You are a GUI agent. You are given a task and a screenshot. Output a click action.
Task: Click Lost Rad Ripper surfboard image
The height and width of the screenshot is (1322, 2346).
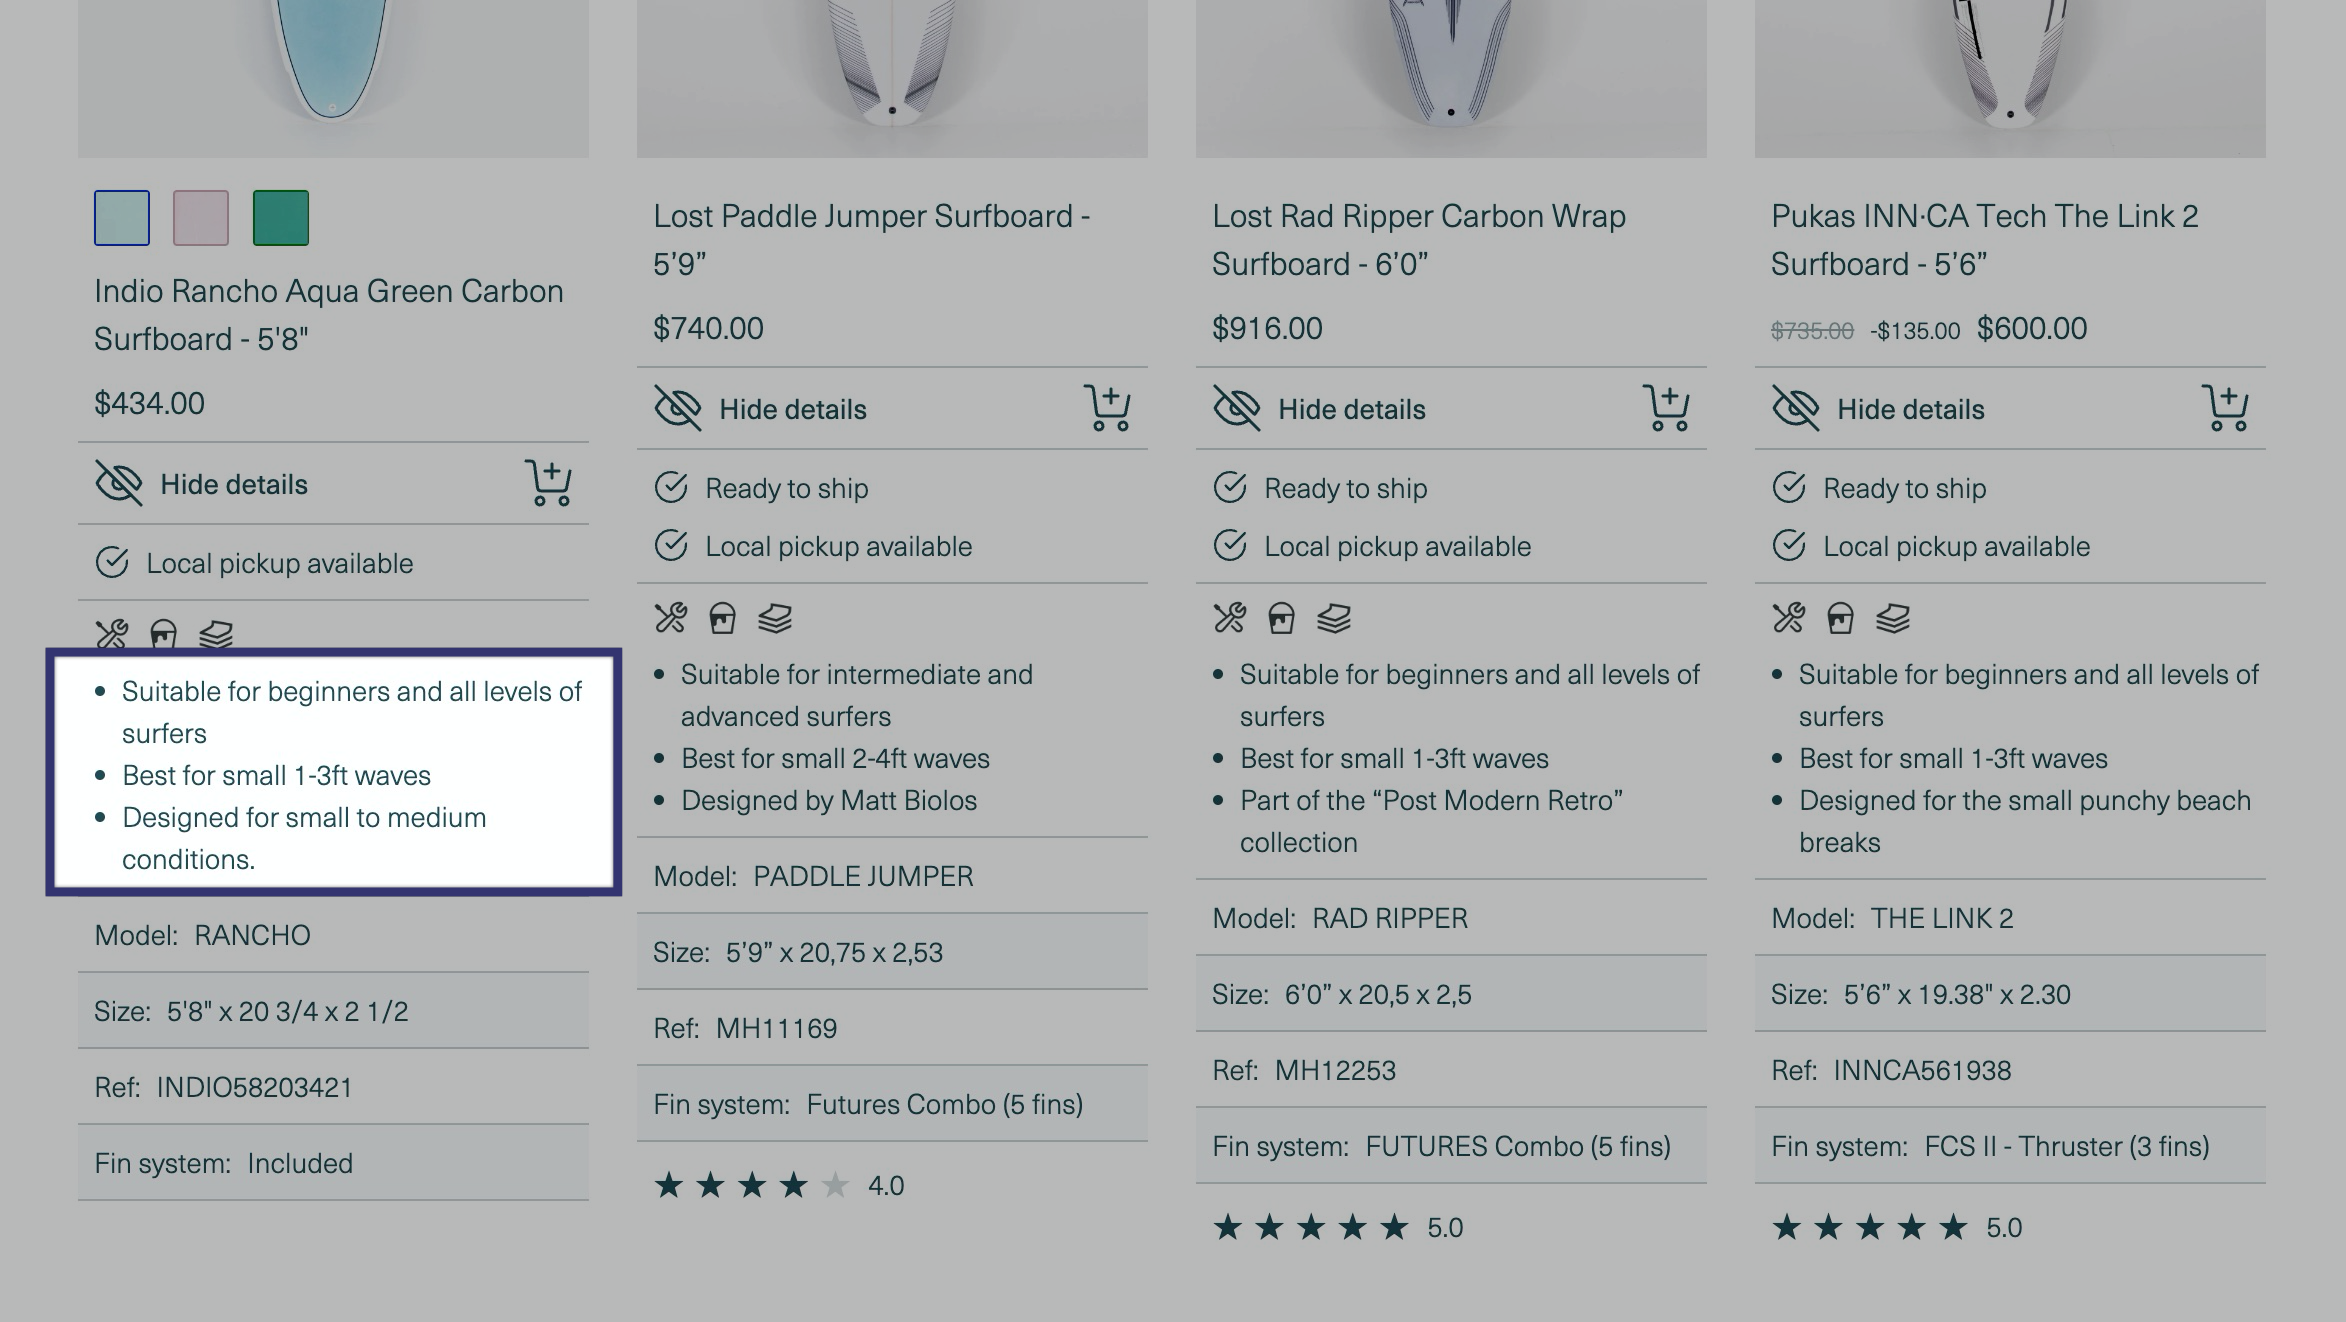click(x=1451, y=78)
